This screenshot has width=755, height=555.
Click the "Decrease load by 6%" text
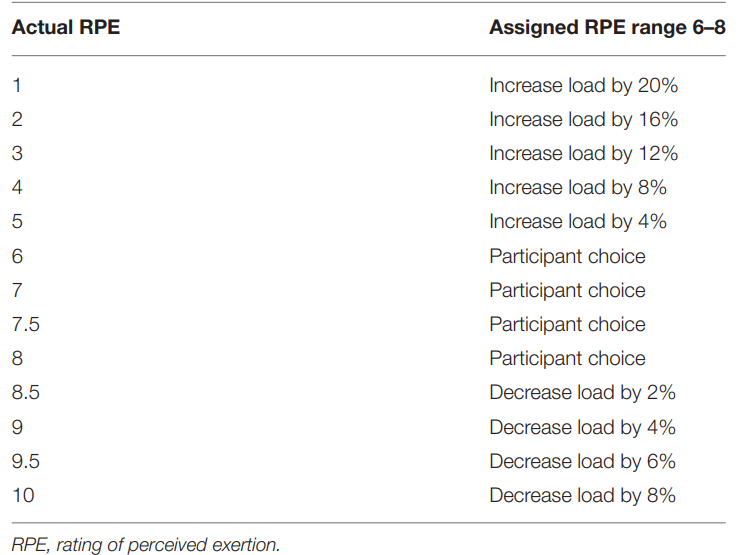coord(583,461)
